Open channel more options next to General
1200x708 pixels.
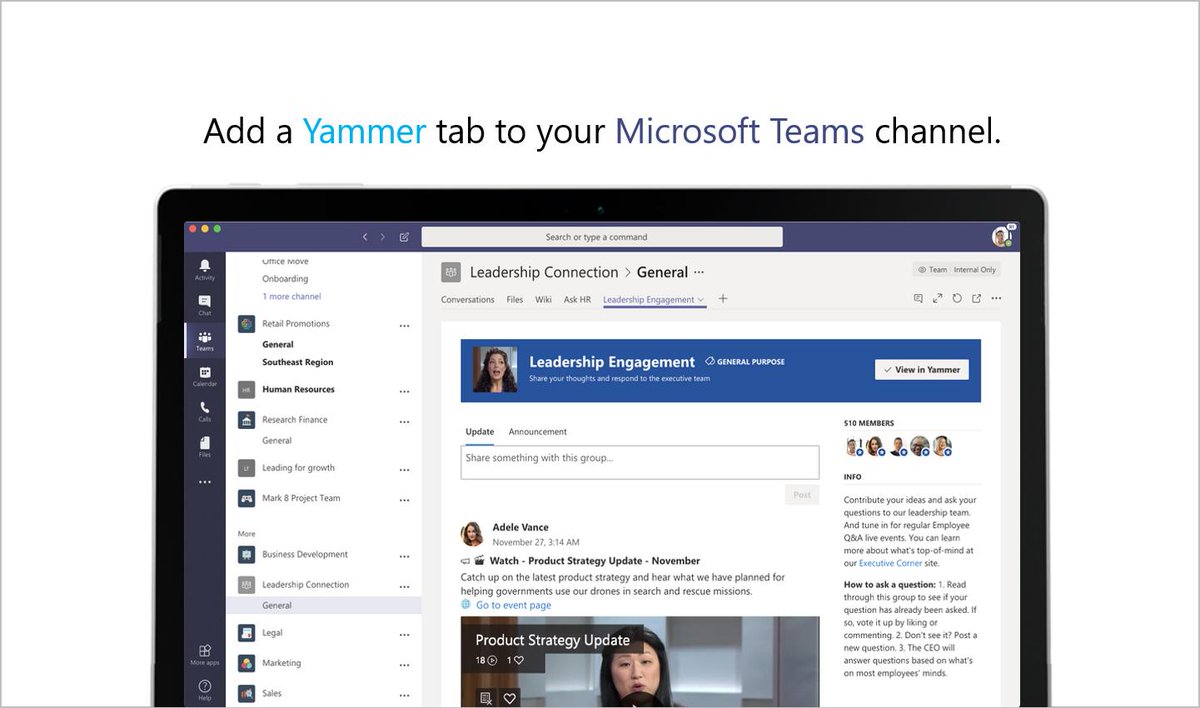[x=699, y=271]
